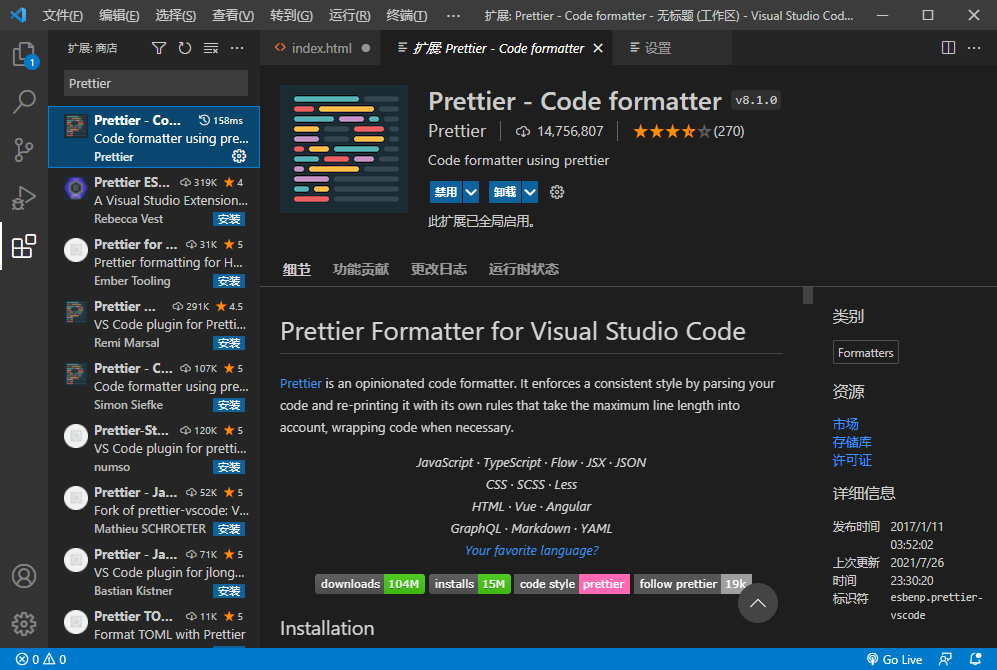Image resolution: width=997 pixels, height=670 pixels.
Task: Click the 卸载 uninstall button
Action: click(x=505, y=192)
